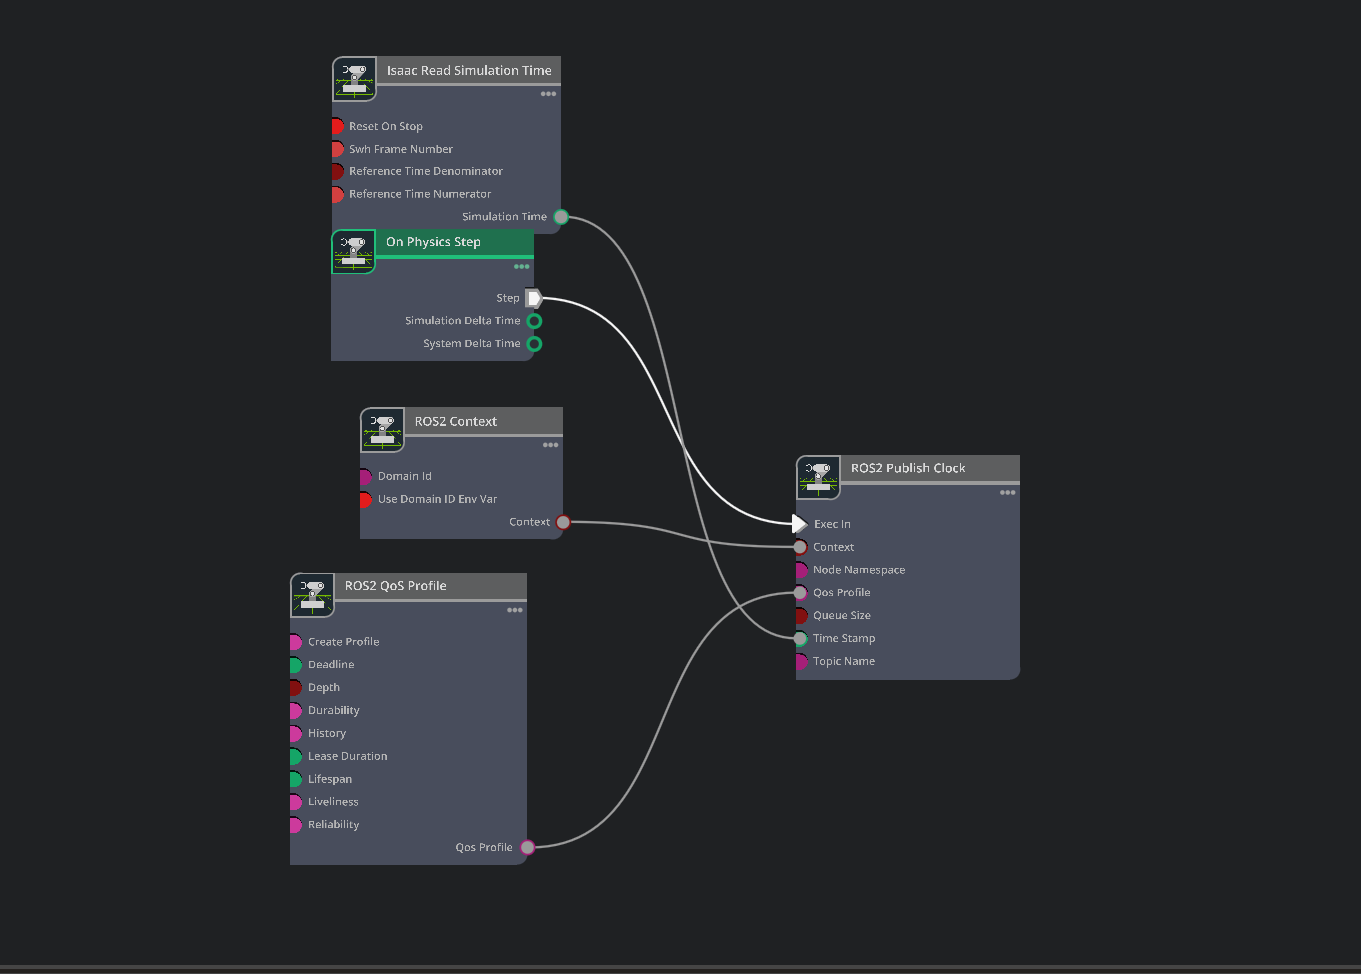Expand the Isaac Read Simulation Time options dots
This screenshot has height=974, width=1361.
click(548, 94)
